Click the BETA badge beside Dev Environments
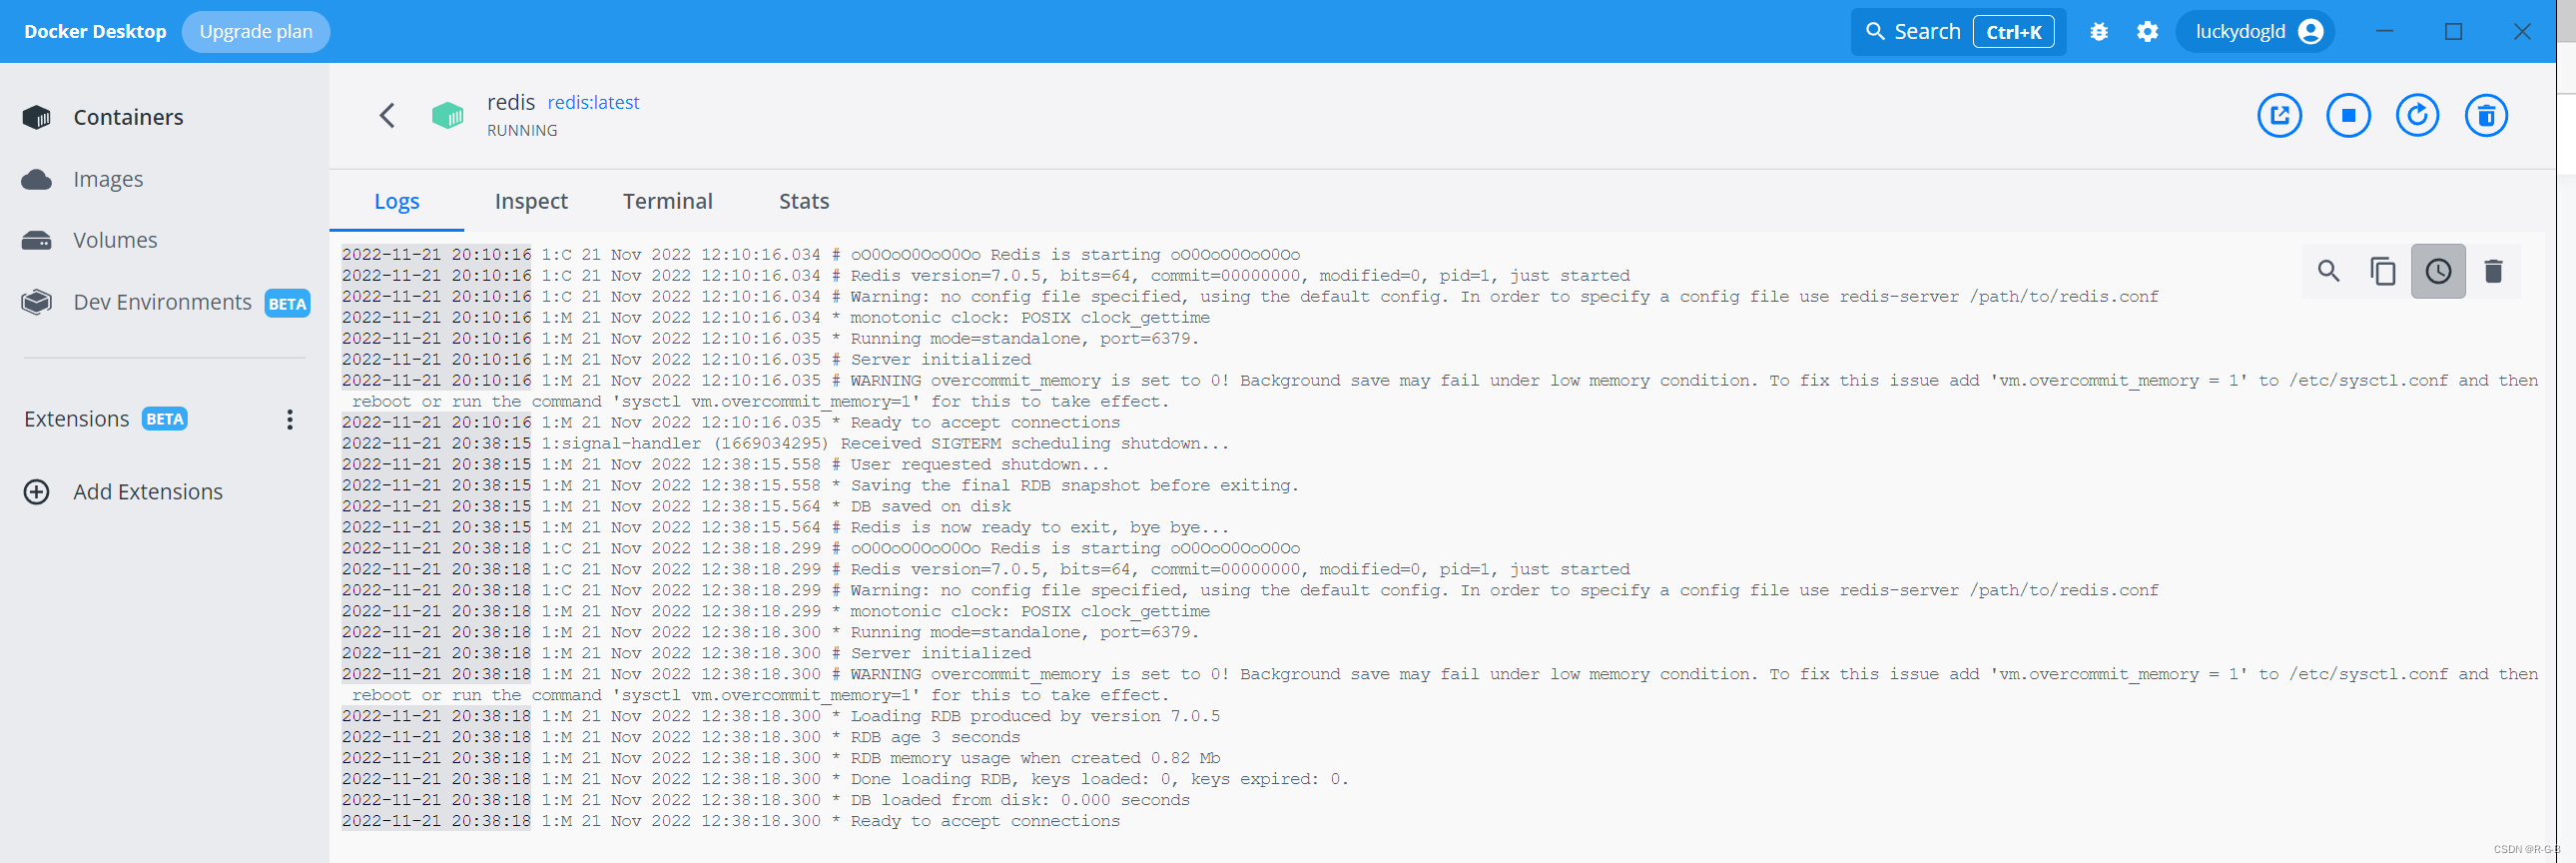The height and width of the screenshot is (863, 2576). [287, 304]
